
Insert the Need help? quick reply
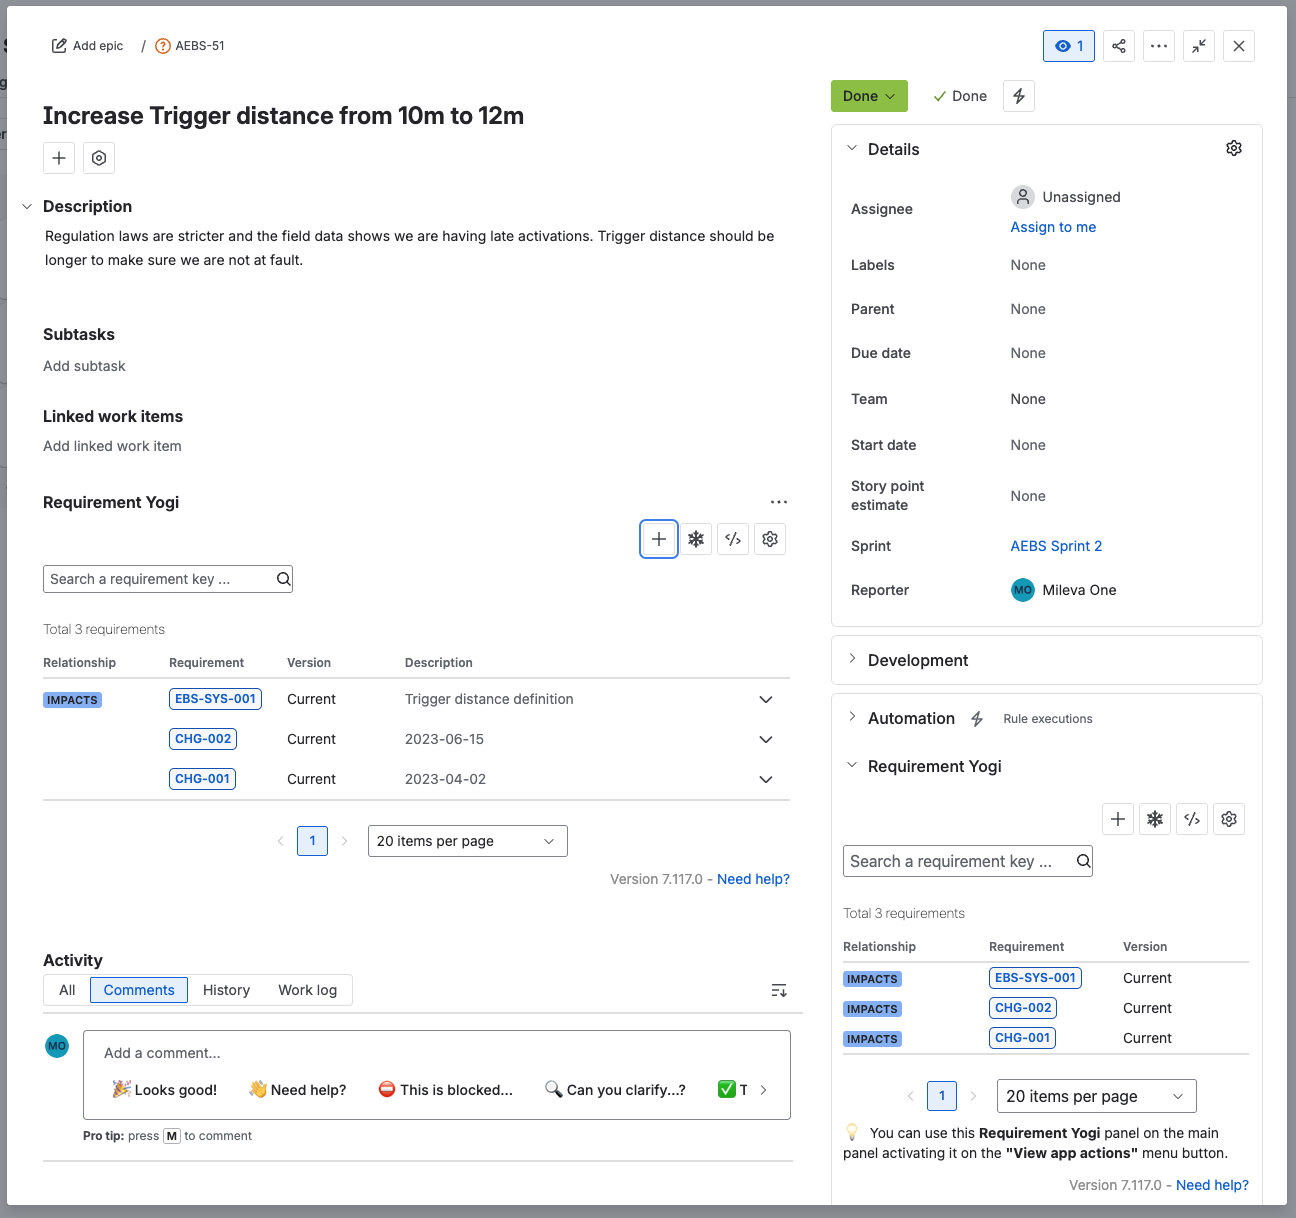(298, 1090)
